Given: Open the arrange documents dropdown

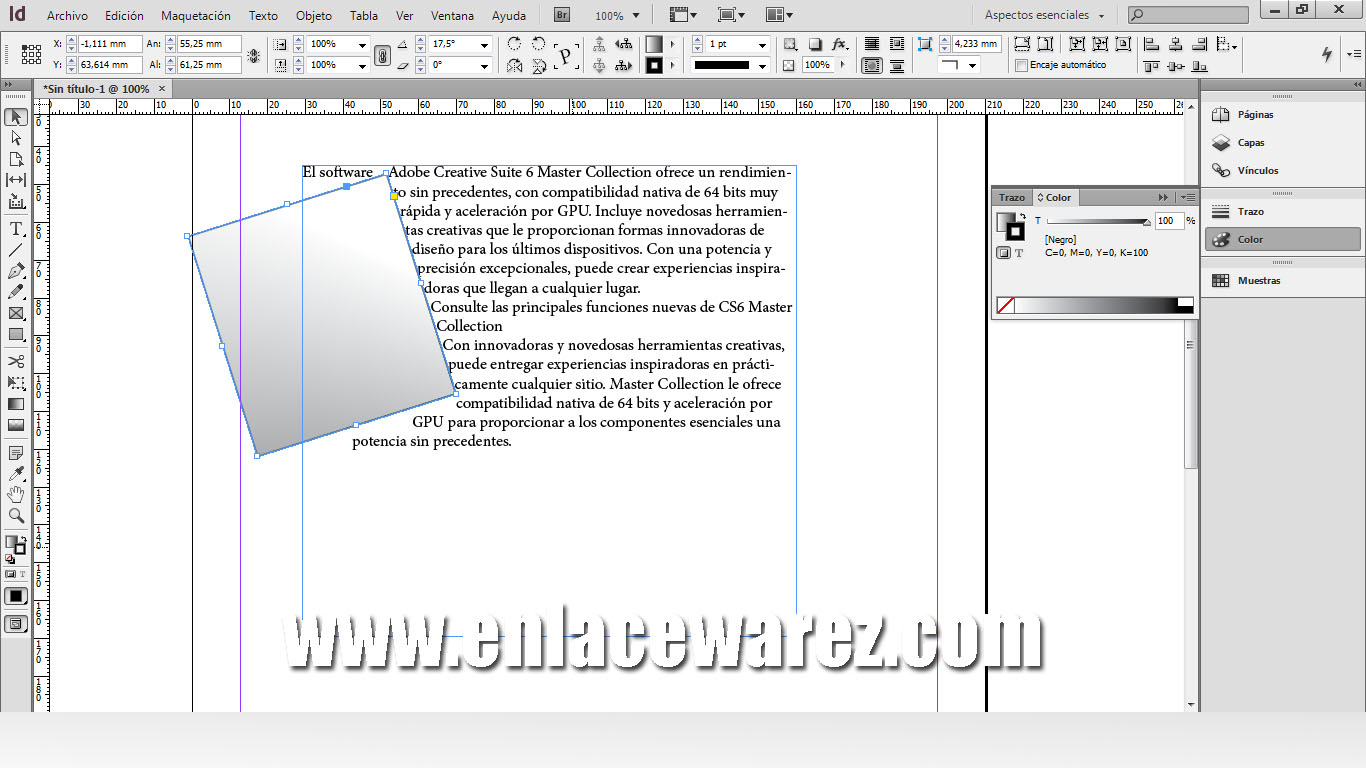Looking at the screenshot, I should (x=779, y=15).
